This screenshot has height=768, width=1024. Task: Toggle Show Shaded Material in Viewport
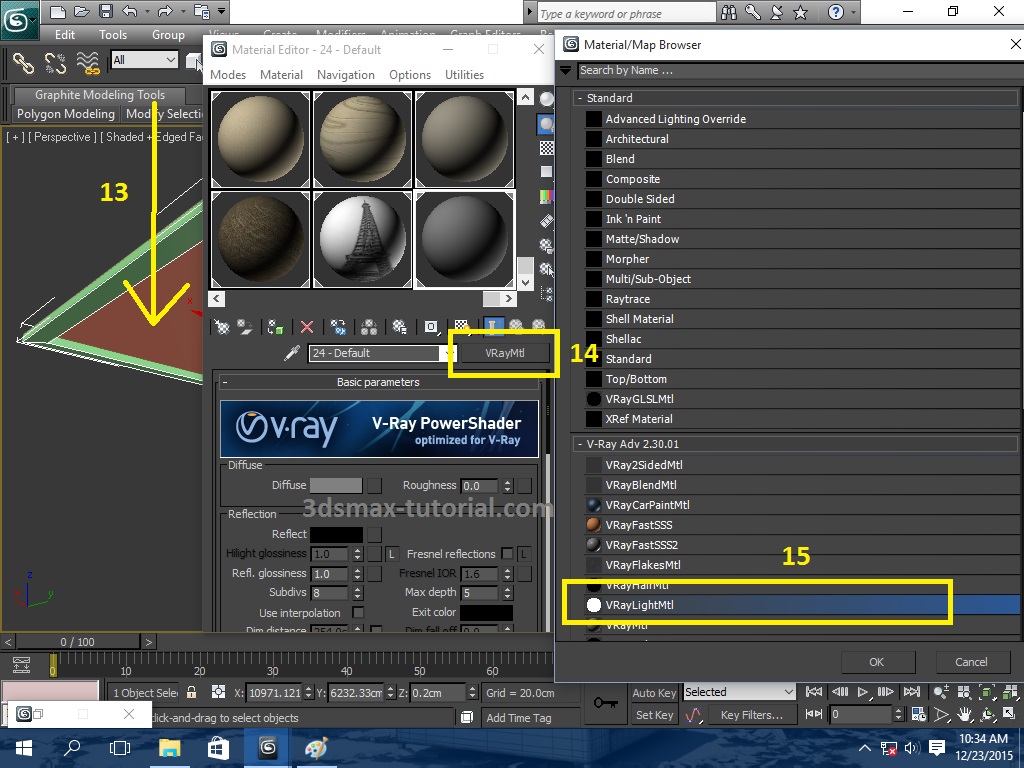click(x=462, y=327)
